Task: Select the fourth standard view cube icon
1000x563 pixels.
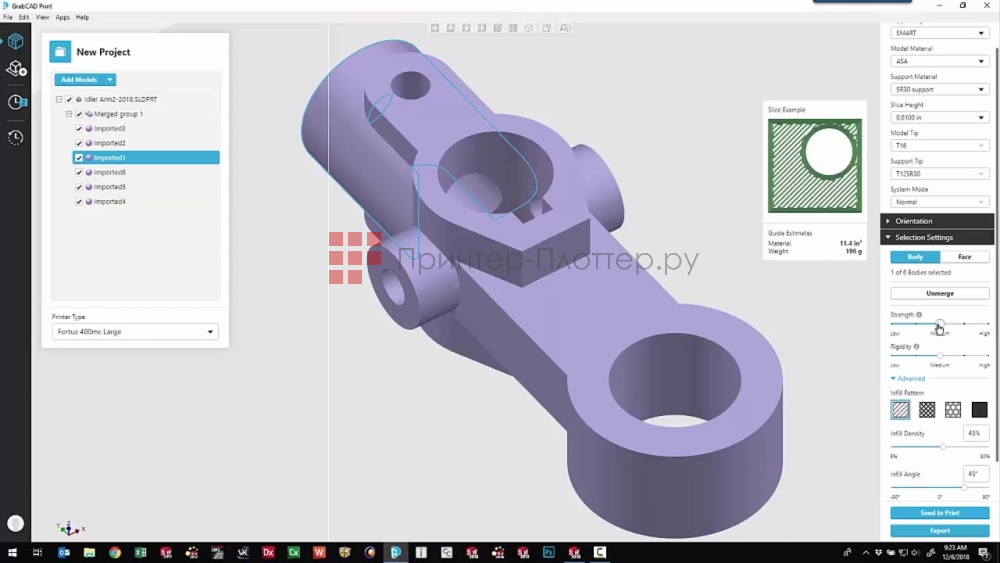Action: pos(482,28)
